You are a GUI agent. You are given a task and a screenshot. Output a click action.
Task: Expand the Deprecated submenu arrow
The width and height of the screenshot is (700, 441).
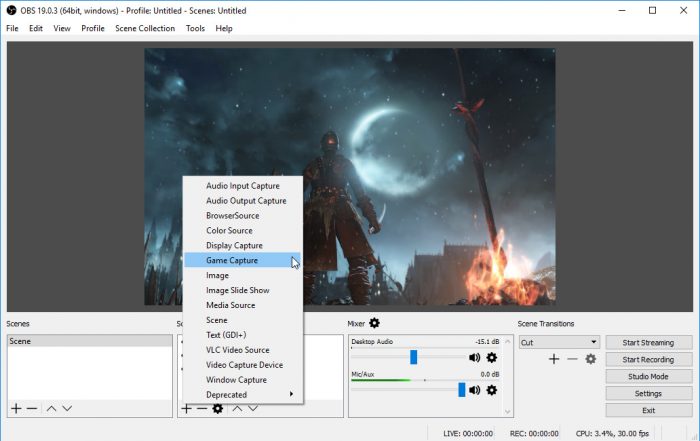(x=291, y=394)
